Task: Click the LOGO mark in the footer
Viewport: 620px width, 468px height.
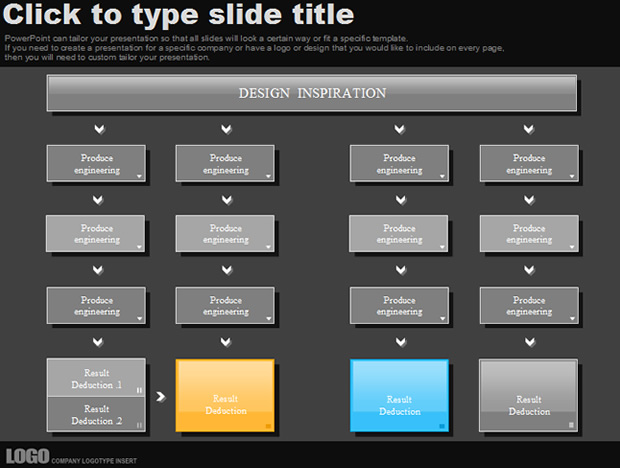Action: point(27,456)
